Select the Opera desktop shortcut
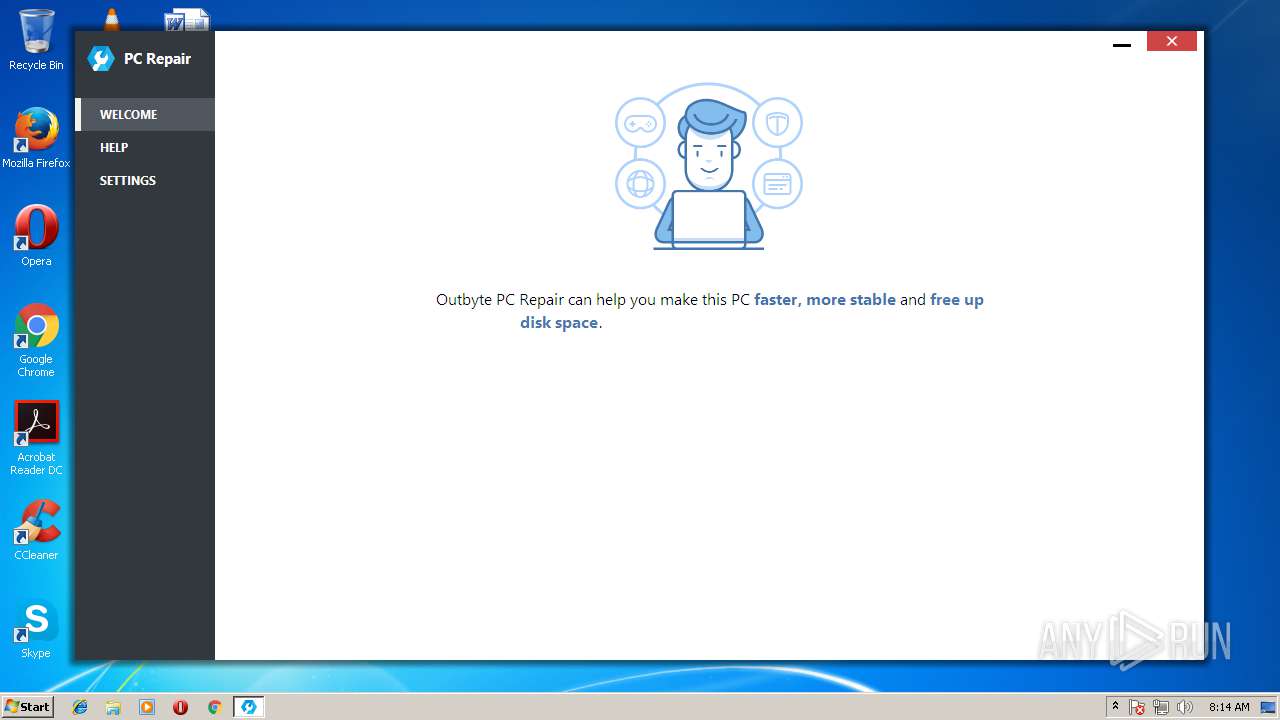The image size is (1280, 720). pyautogui.click(x=36, y=236)
